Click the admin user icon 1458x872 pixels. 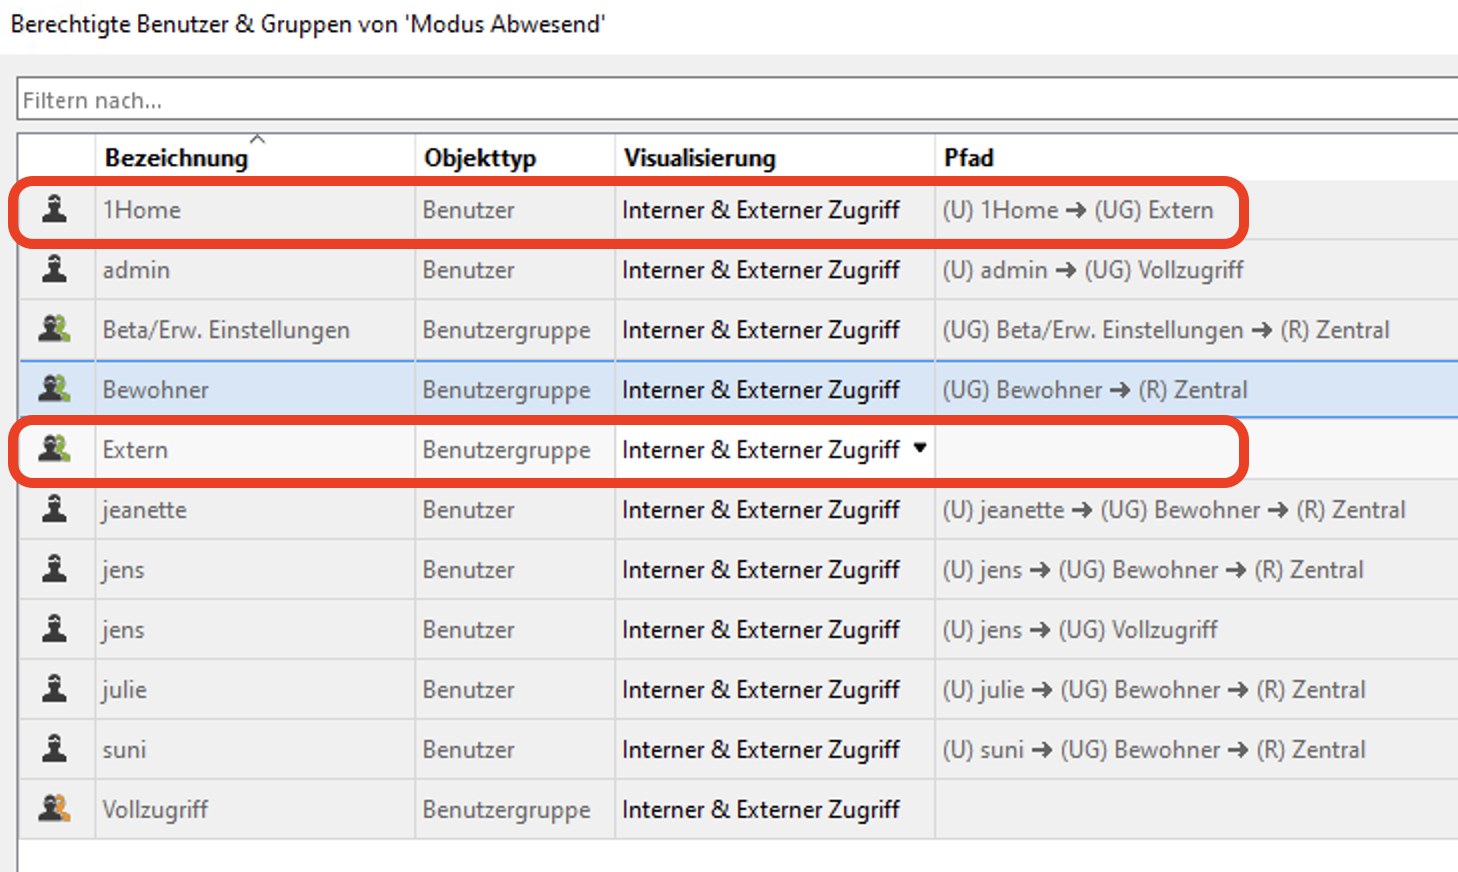pyautogui.click(x=55, y=269)
